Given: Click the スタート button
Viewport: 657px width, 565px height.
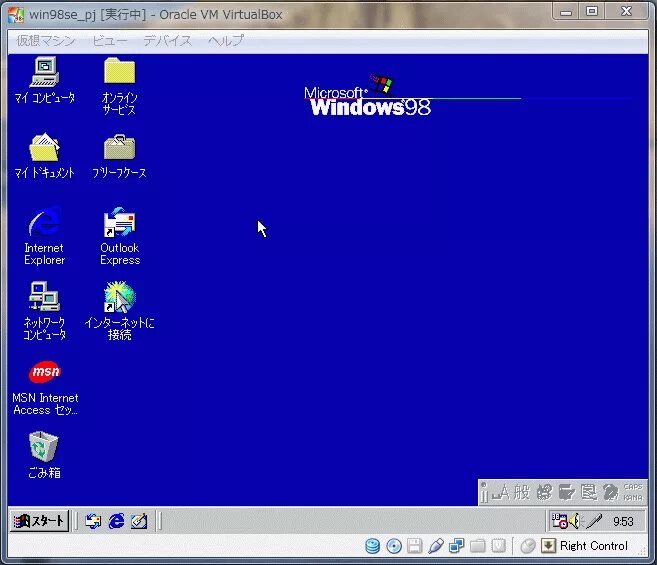Looking at the screenshot, I should point(39,521).
